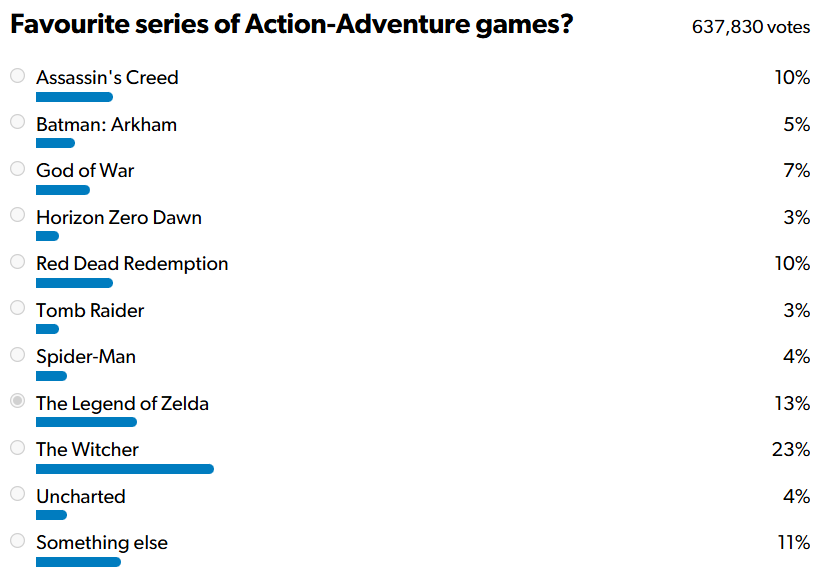This screenshot has width=825, height=581.
Task: Choose the Batman: Arkham radio option
Action: [x=17, y=122]
